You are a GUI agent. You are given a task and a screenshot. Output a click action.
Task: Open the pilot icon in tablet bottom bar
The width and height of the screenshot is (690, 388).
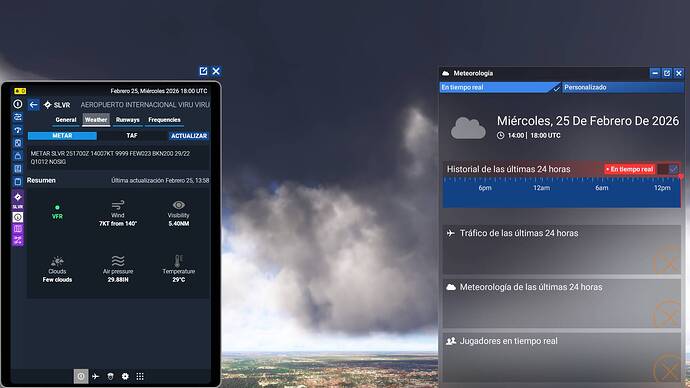pyautogui.click(x=110, y=376)
